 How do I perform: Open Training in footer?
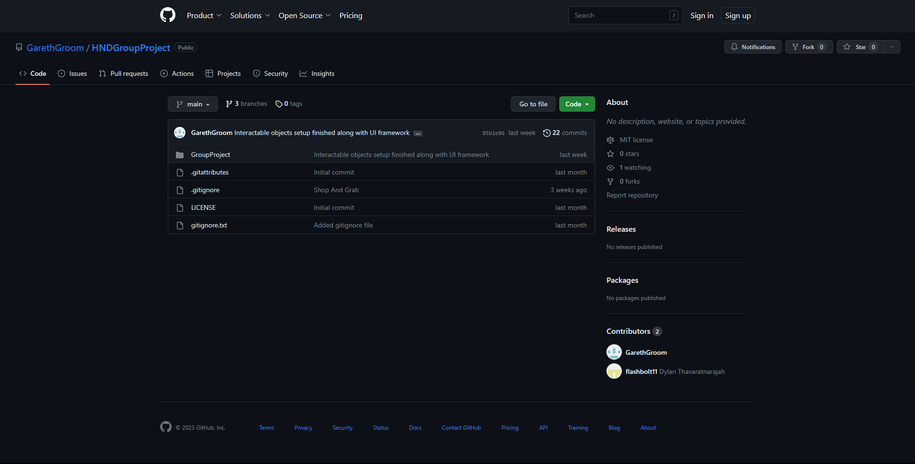click(578, 428)
